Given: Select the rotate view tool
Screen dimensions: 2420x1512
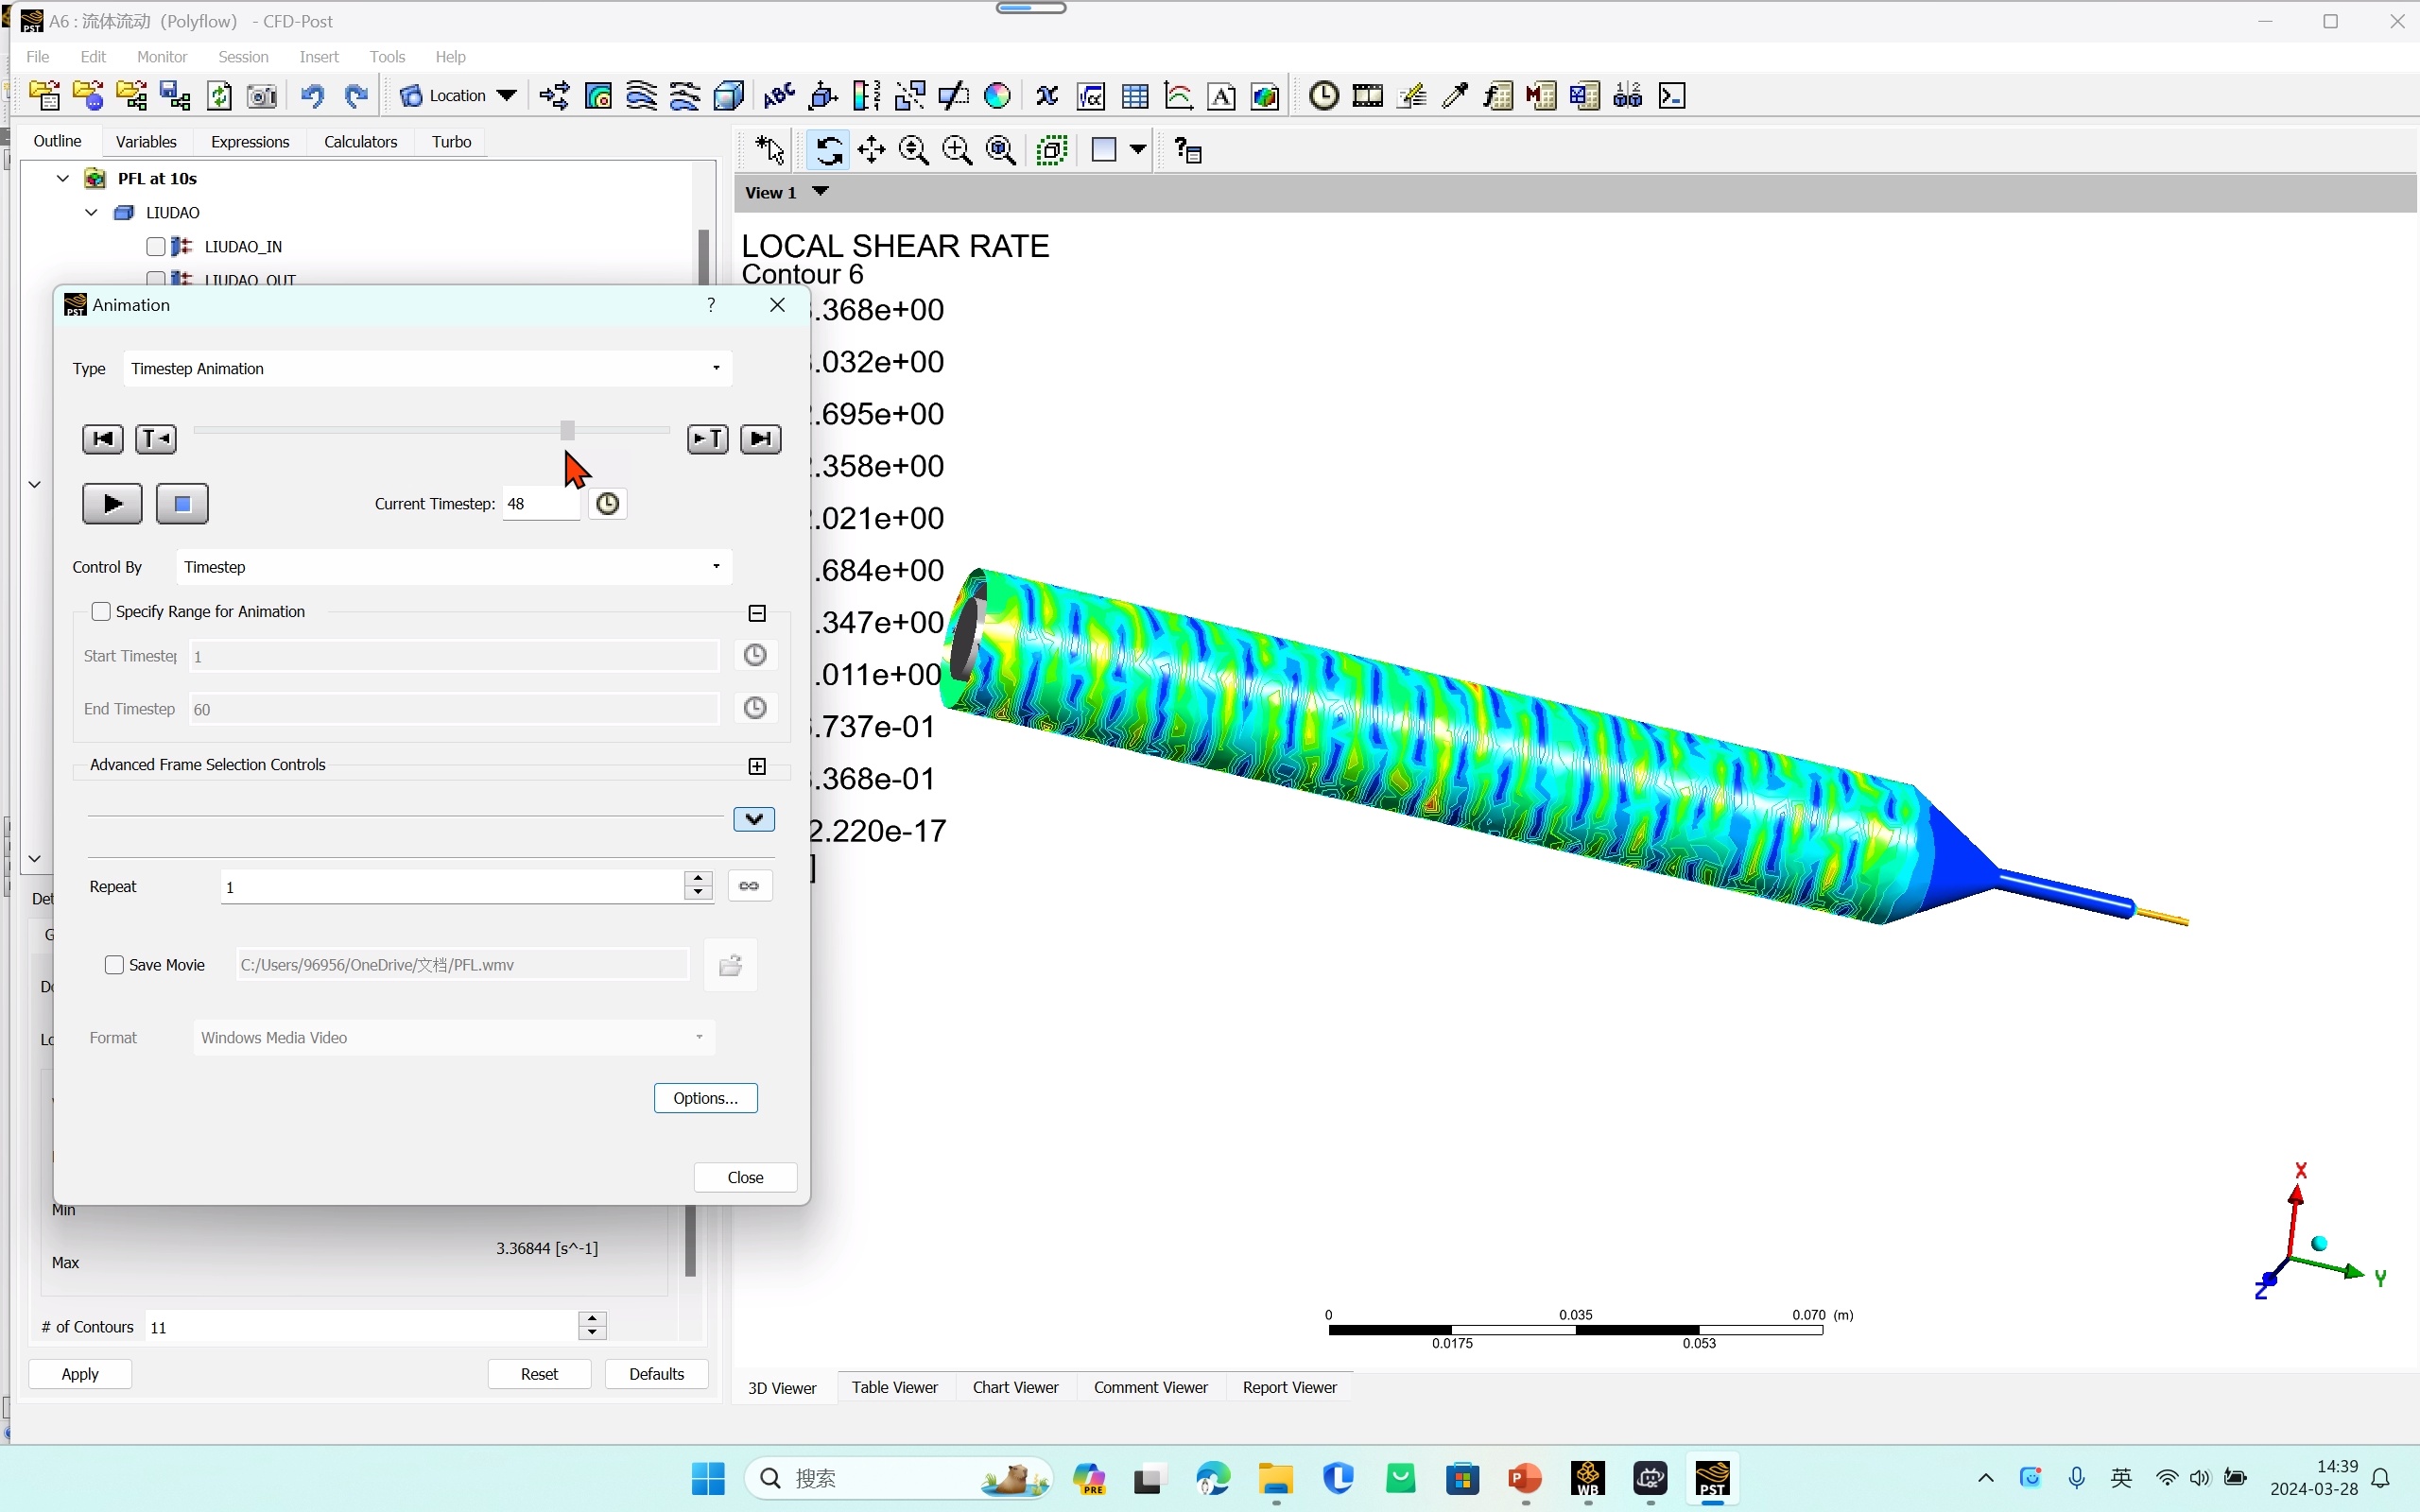Looking at the screenshot, I should coord(828,151).
